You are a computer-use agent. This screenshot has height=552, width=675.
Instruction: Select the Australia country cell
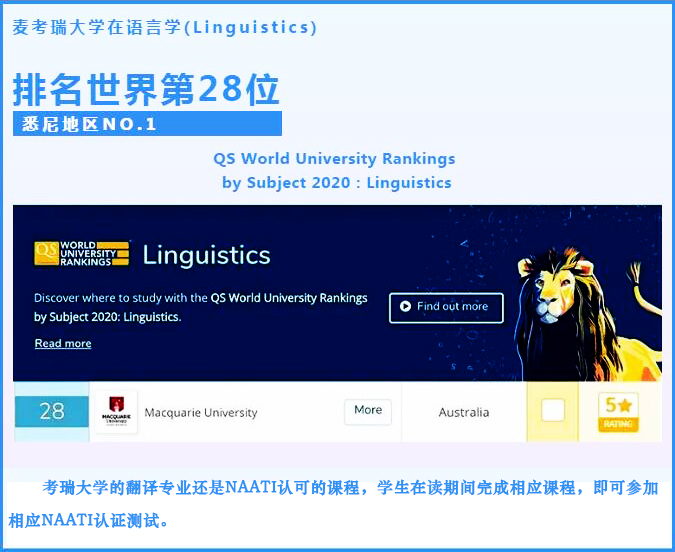pyautogui.click(x=464, y=412)
